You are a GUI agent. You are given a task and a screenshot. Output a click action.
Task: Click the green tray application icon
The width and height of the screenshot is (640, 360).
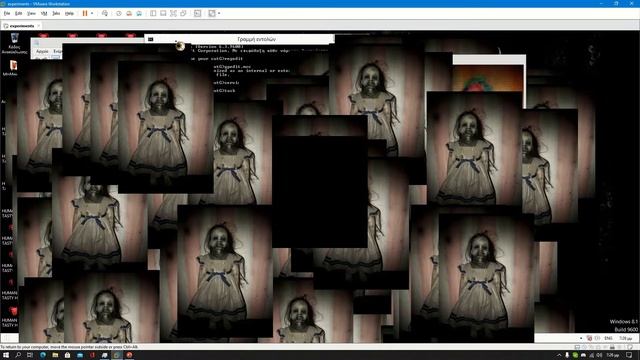coord(575,355)
